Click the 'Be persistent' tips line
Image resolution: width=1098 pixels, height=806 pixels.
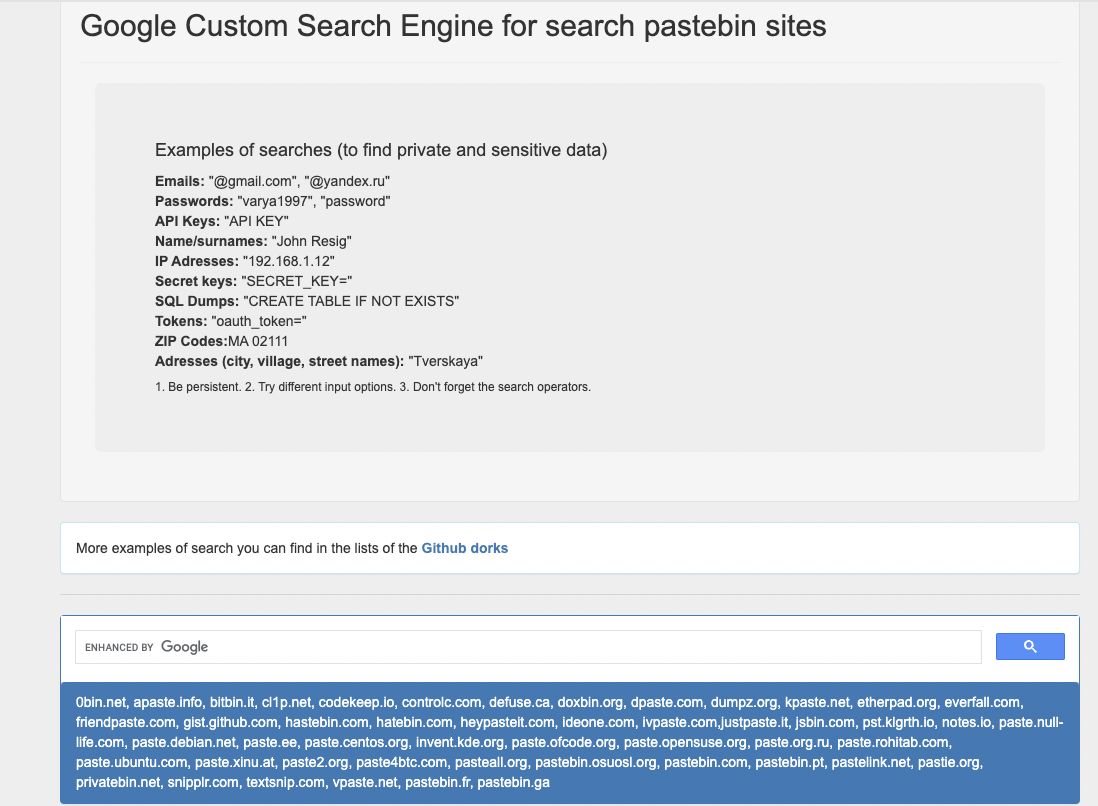[372, 387]
